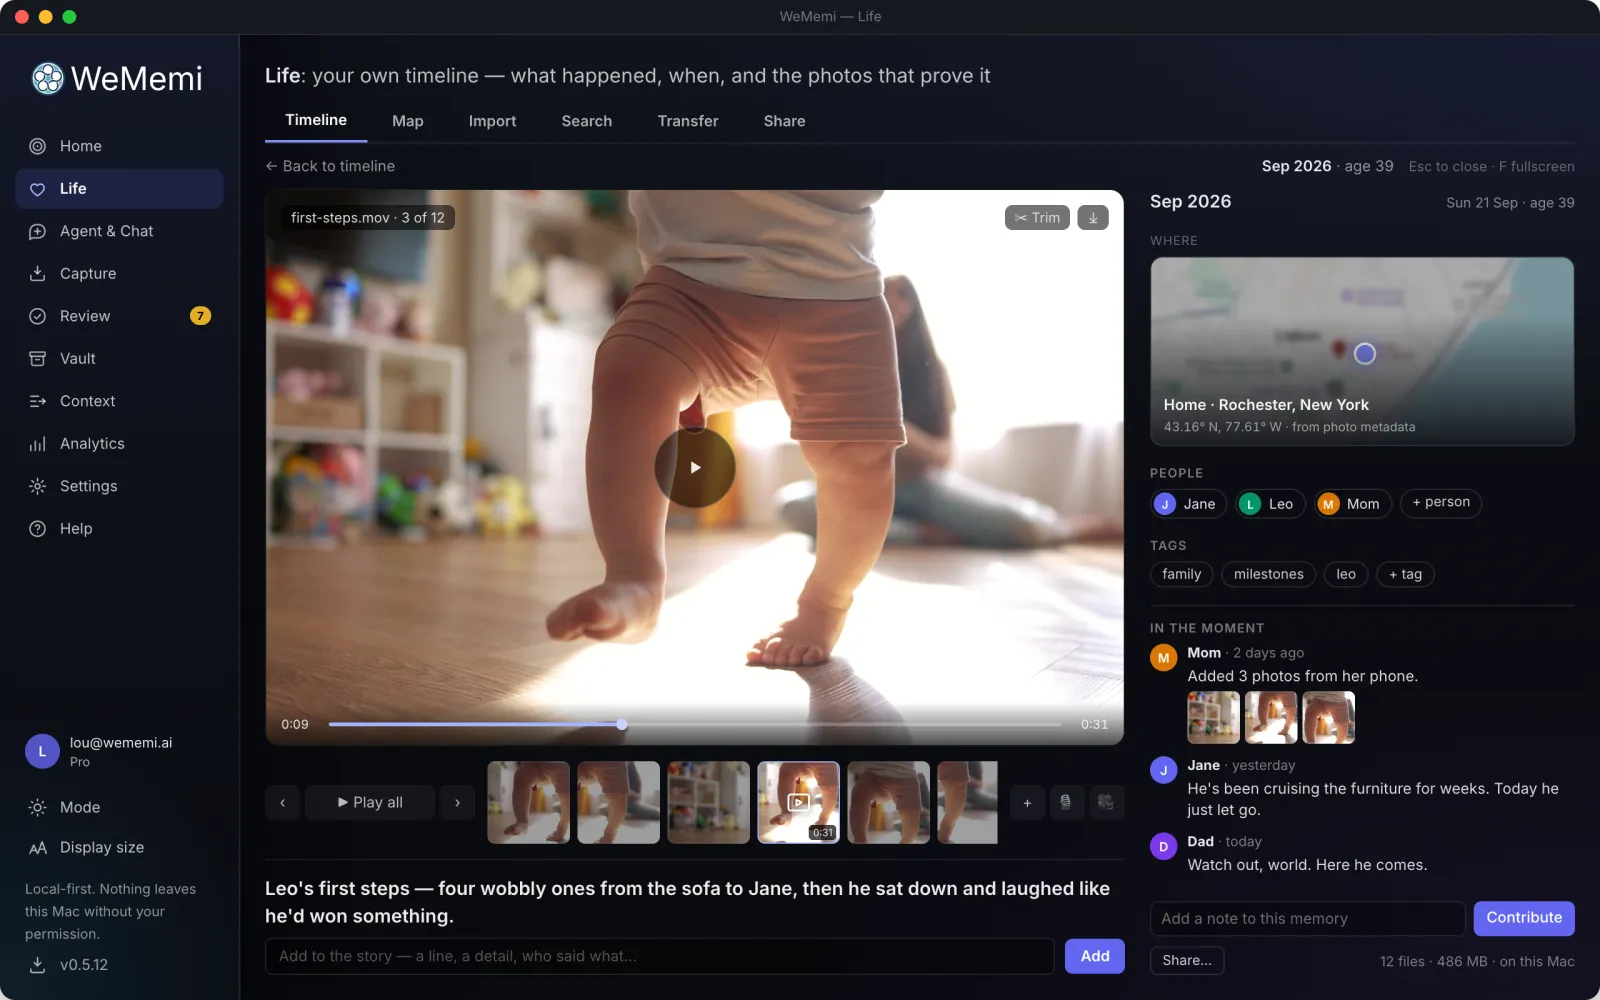Image resolution: width=1600 pixels, height=1000 pixels.
Task: Play the first-steps video
Action: [695, 467]
